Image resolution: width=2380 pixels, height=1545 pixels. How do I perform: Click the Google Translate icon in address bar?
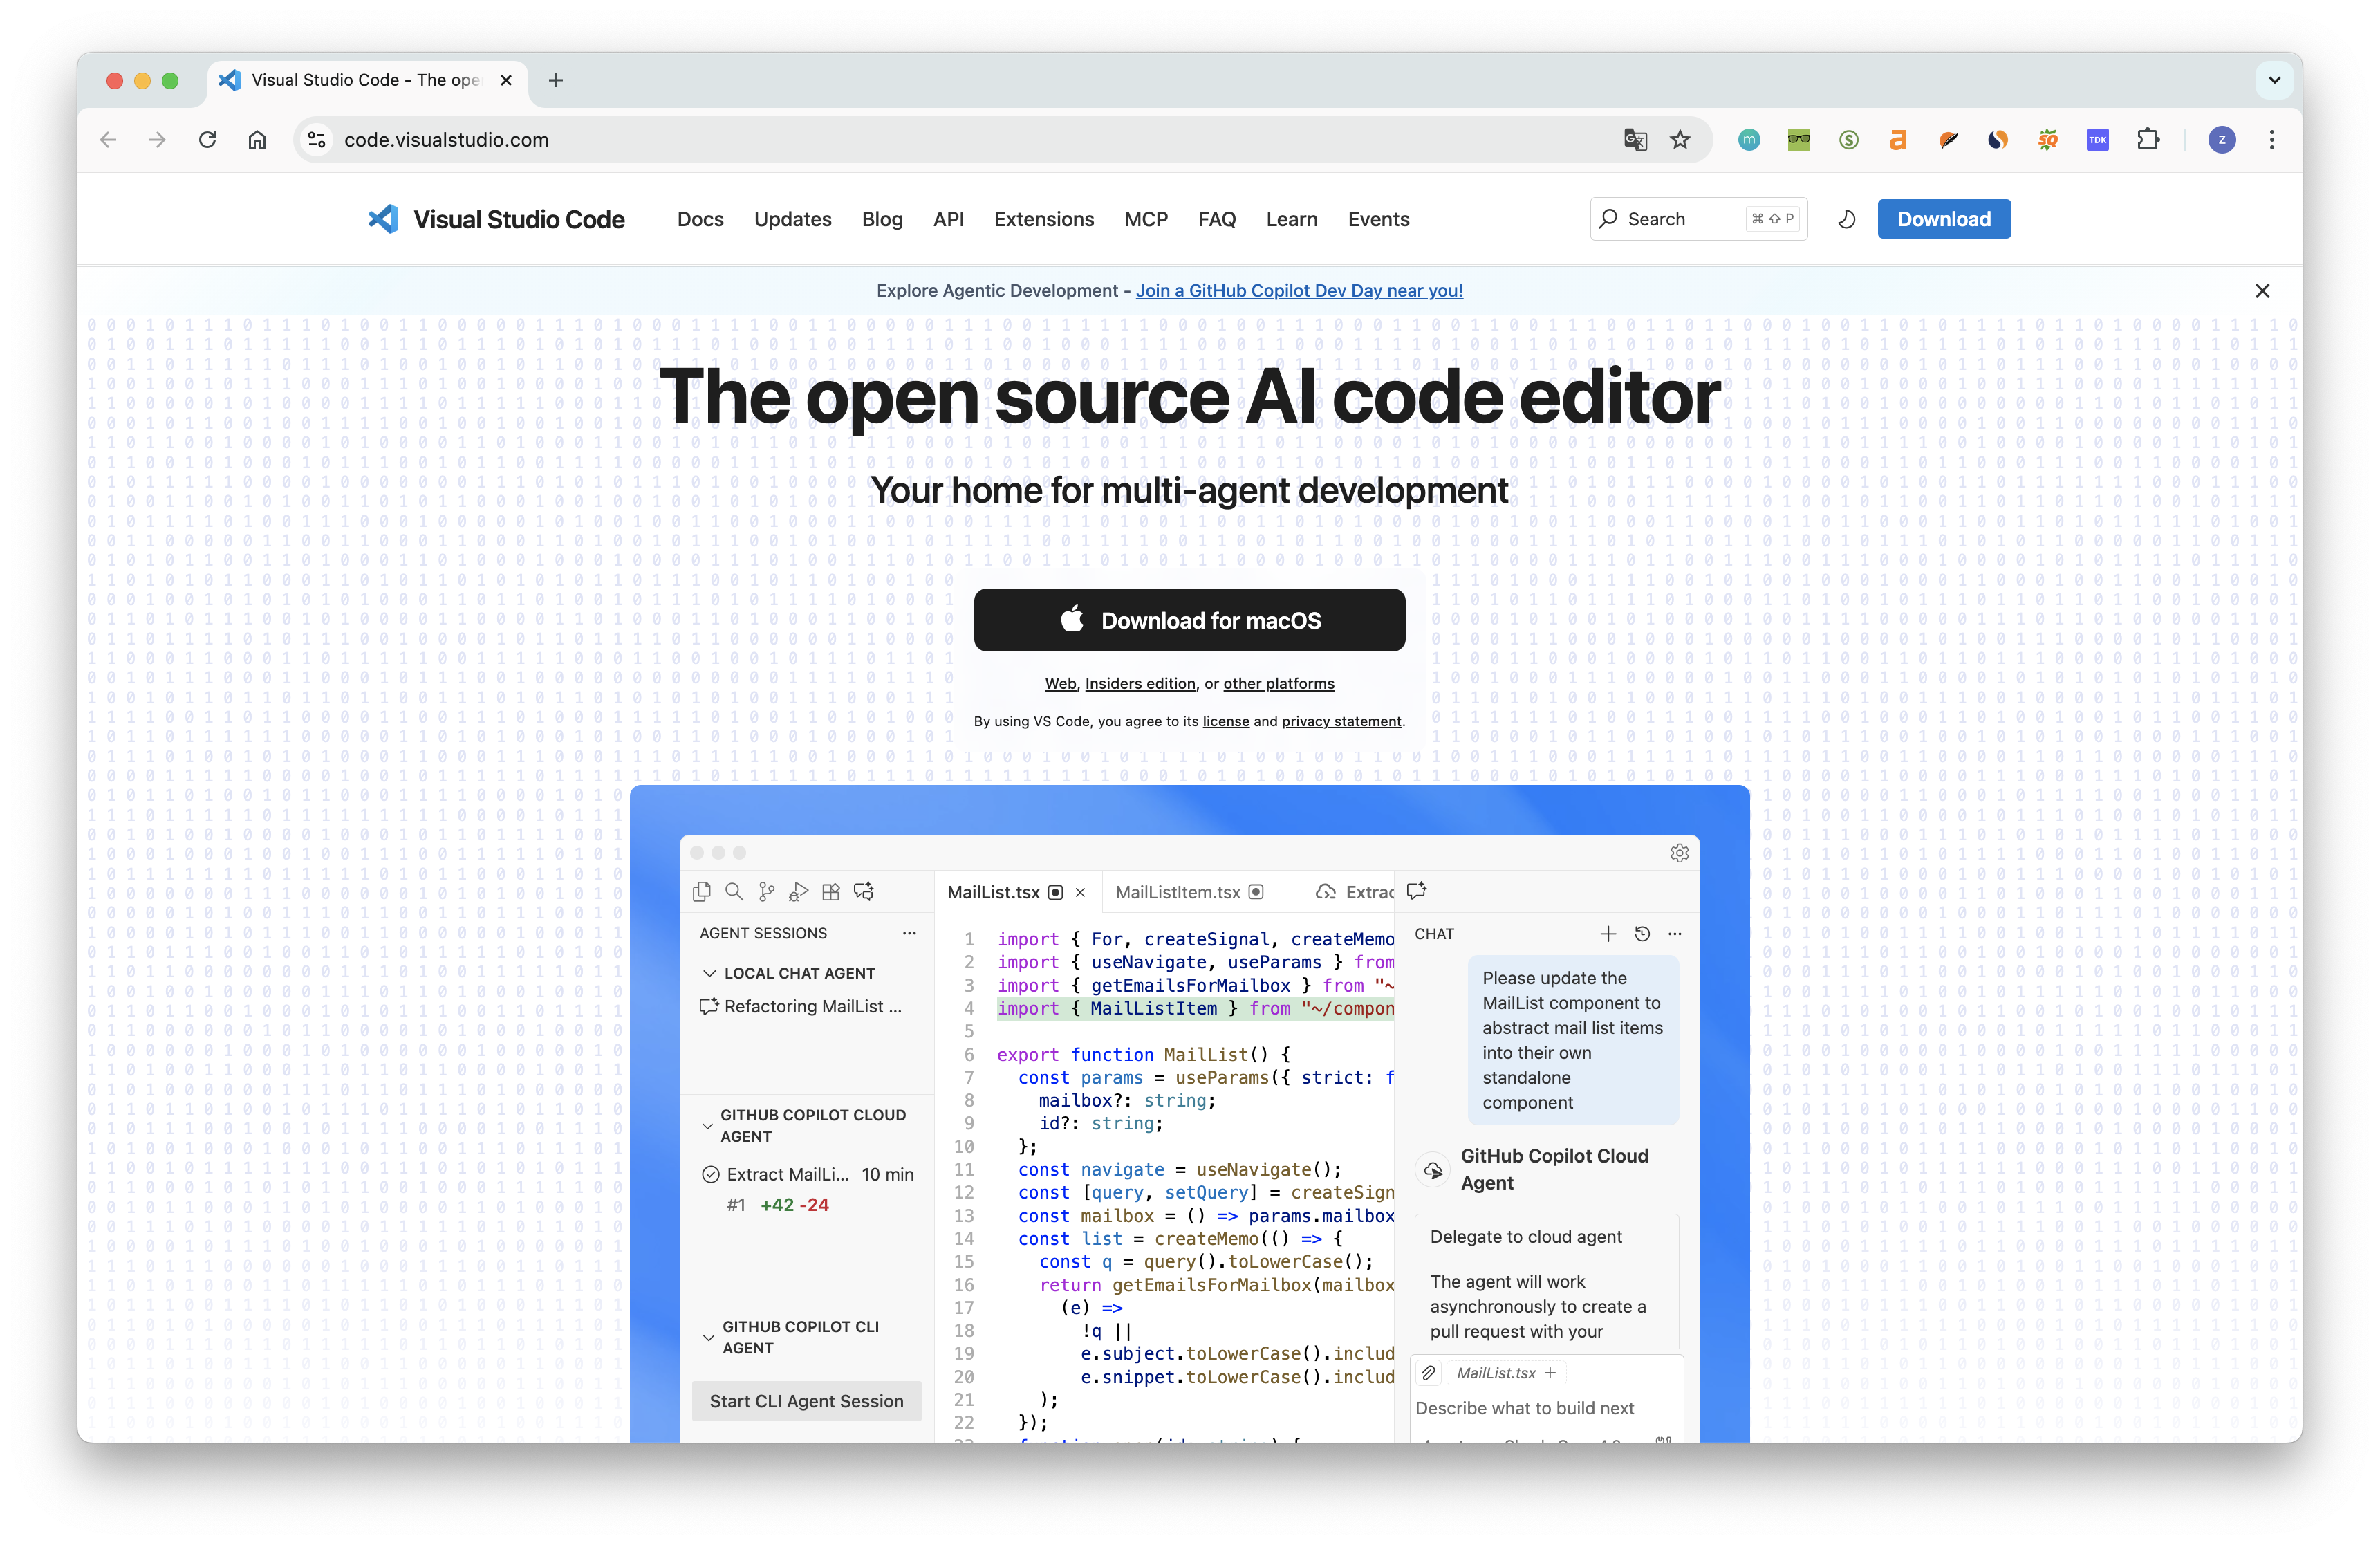1635,140
